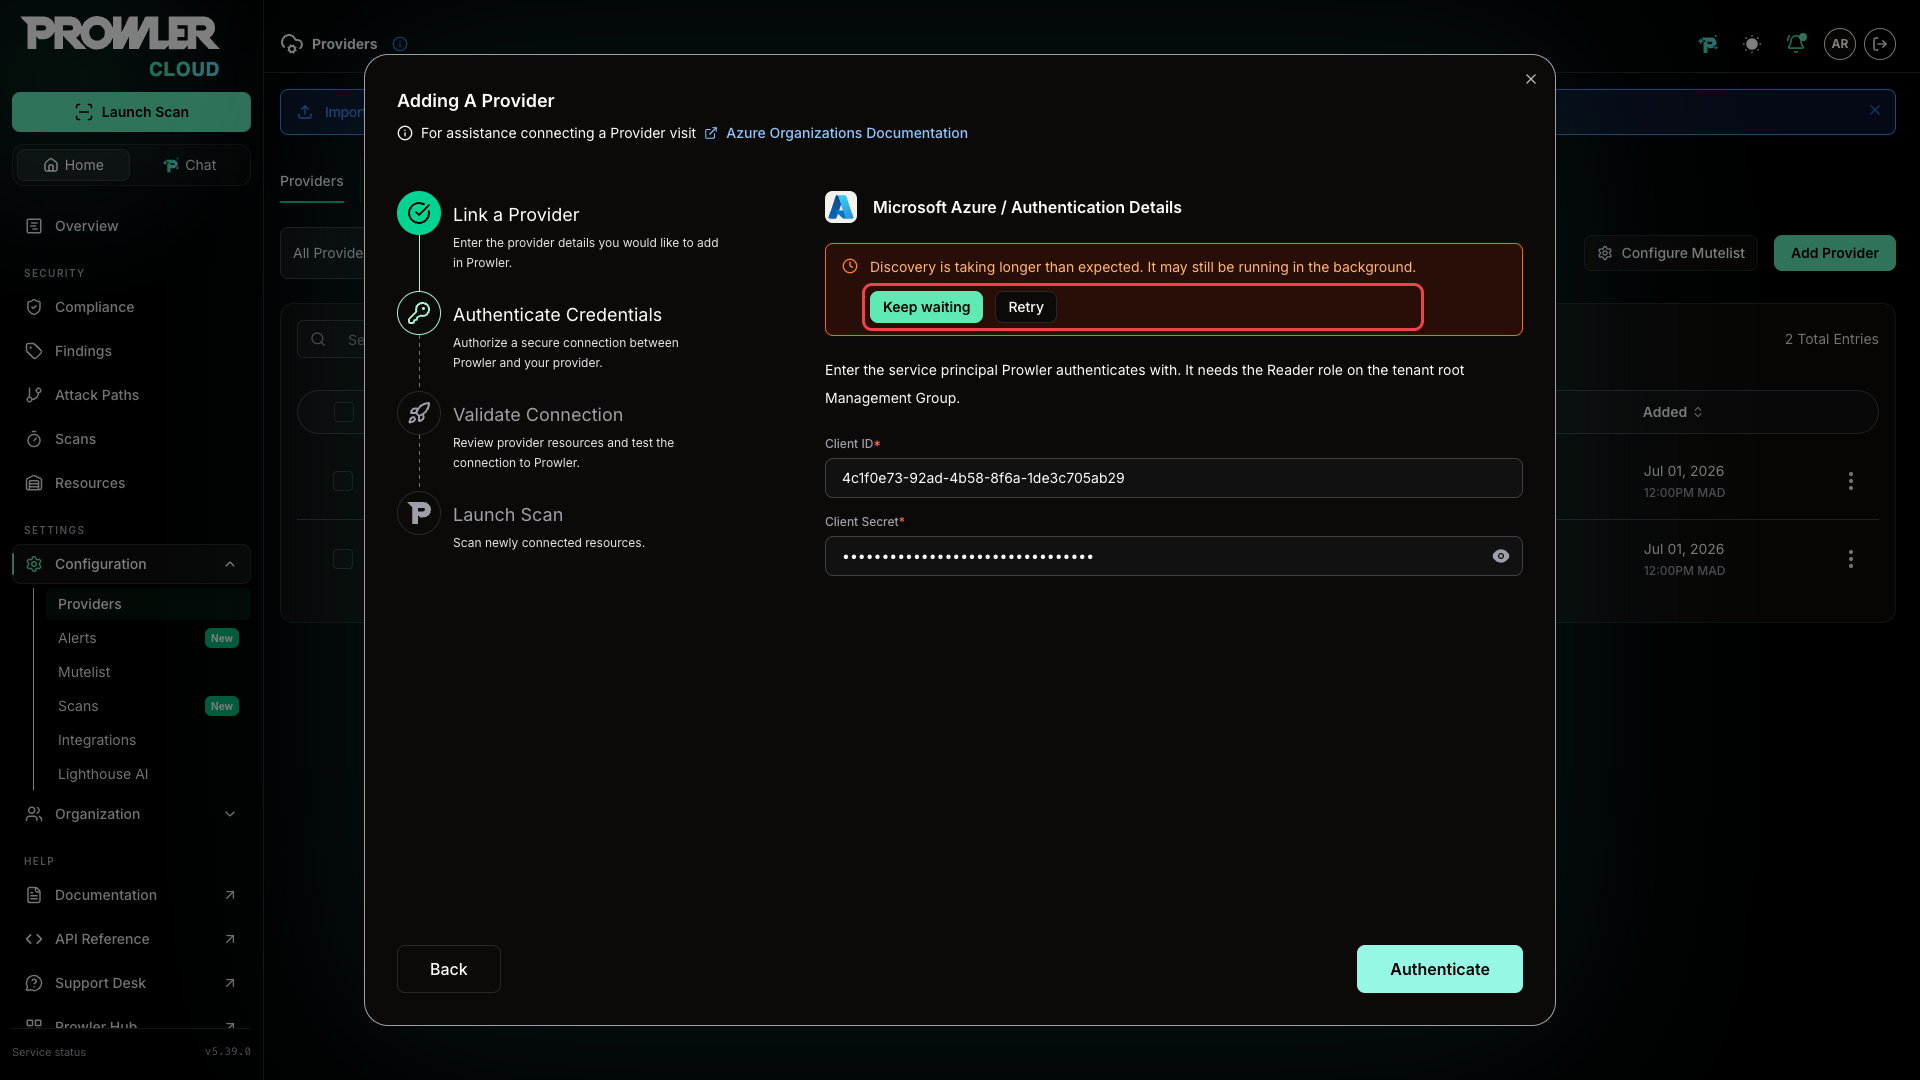Viewport: 1920px width, 1080px height.
Task: Open Documentation external link arrow
Action: [x=230, y=895]
